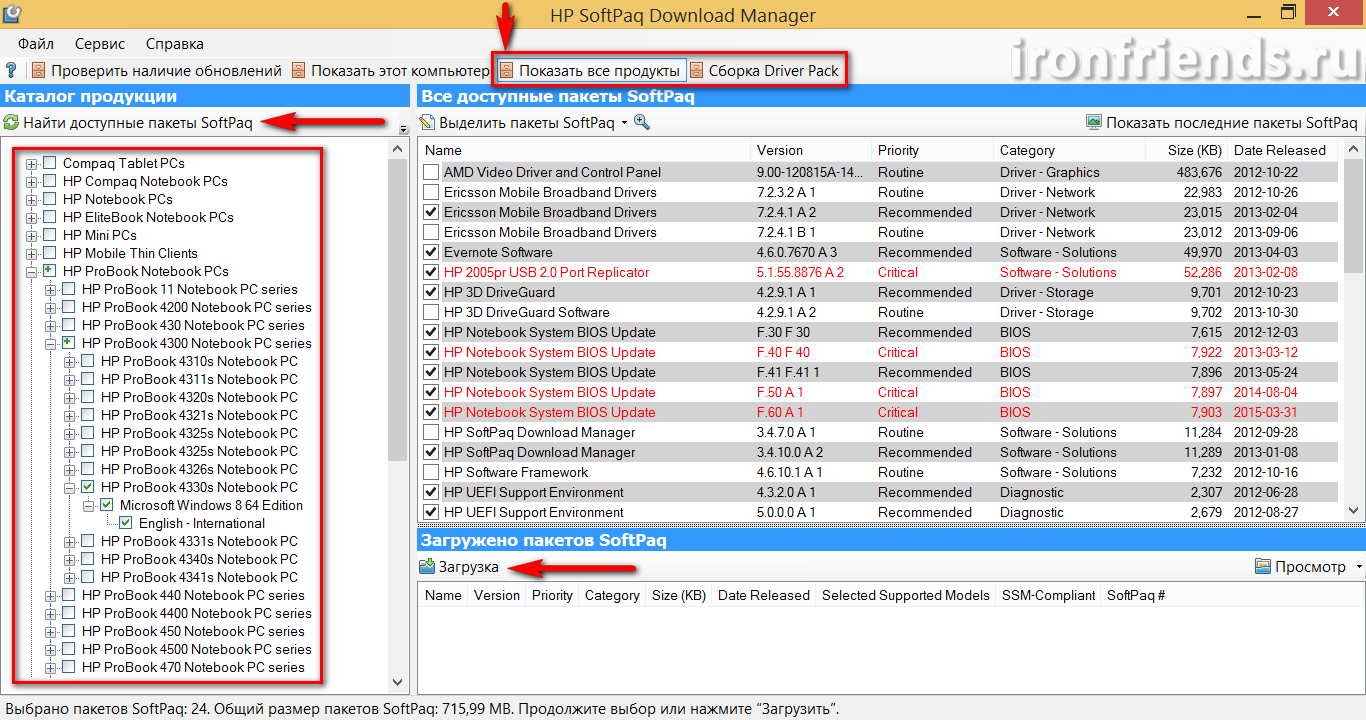Image resolution: width=1366 pixels, height=720 pixels.
Task: Open the 'Справка' menu
Action: [174, 44]
